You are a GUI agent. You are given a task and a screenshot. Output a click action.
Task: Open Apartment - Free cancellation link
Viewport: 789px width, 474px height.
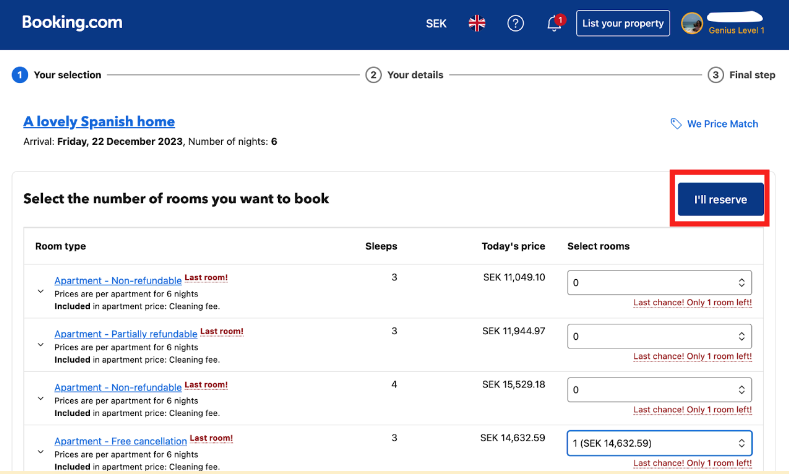pyautogui.click(x=120, y=441)
